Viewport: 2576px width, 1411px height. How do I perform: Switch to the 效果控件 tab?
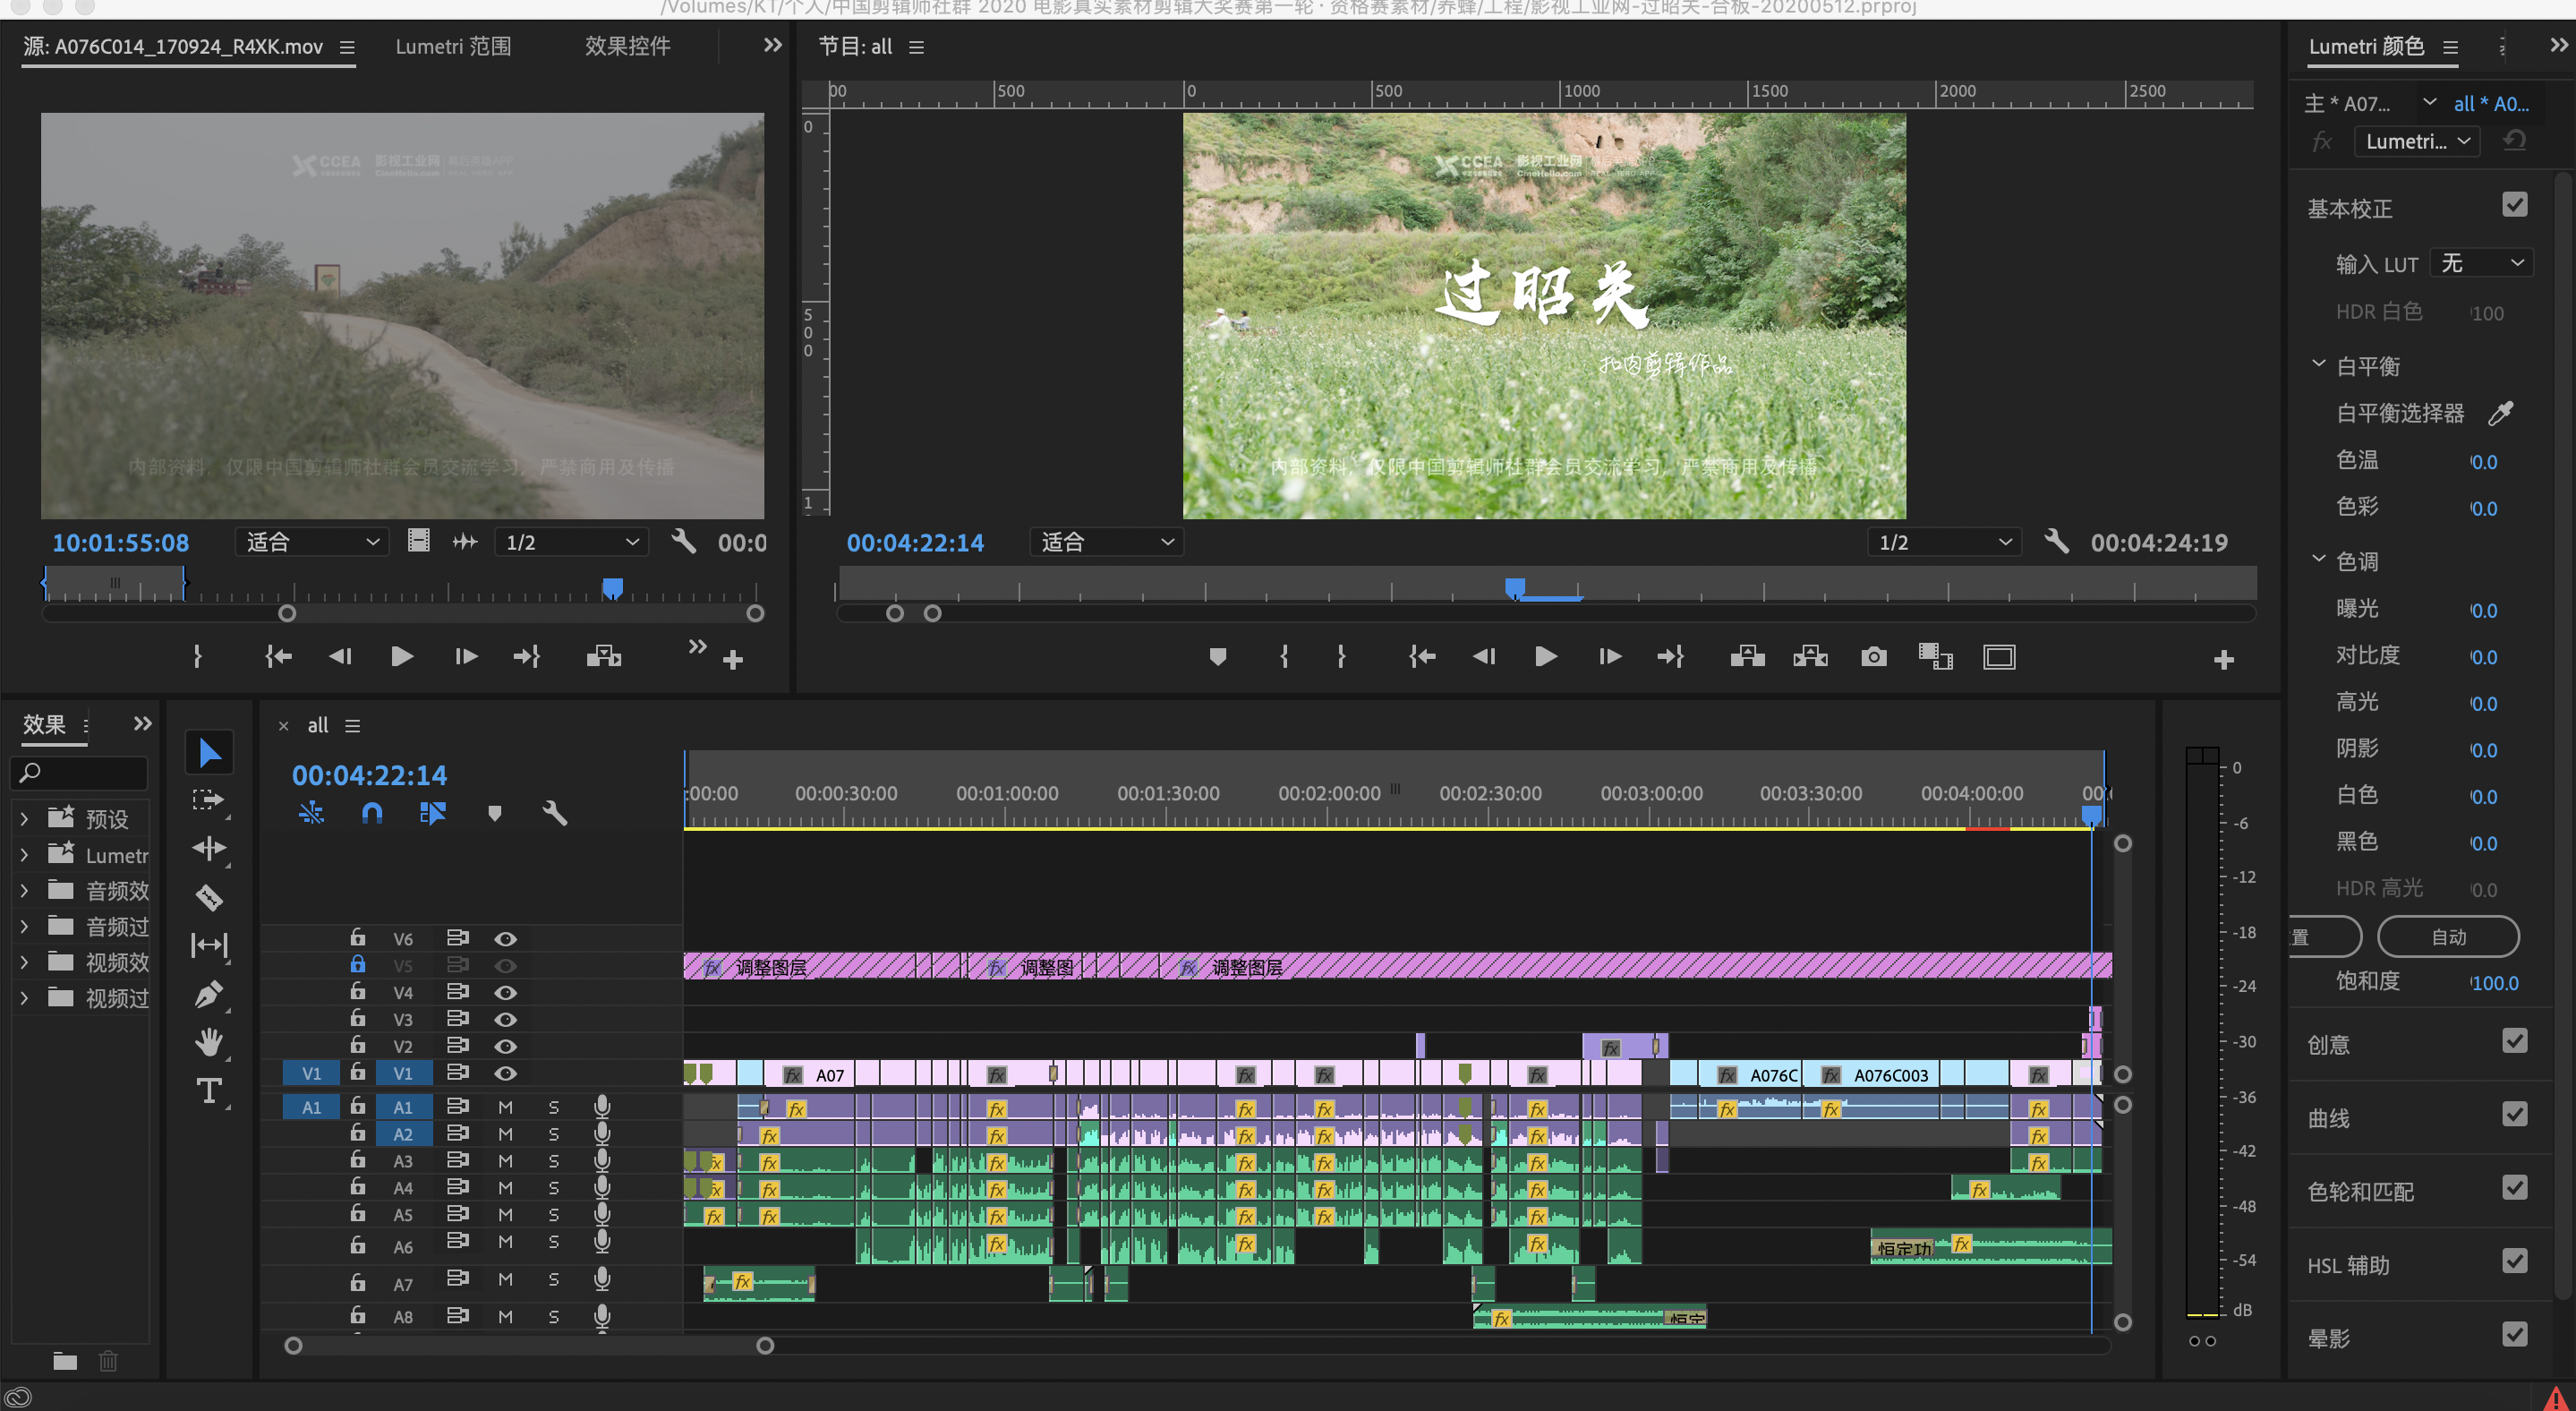click(627, 46)
